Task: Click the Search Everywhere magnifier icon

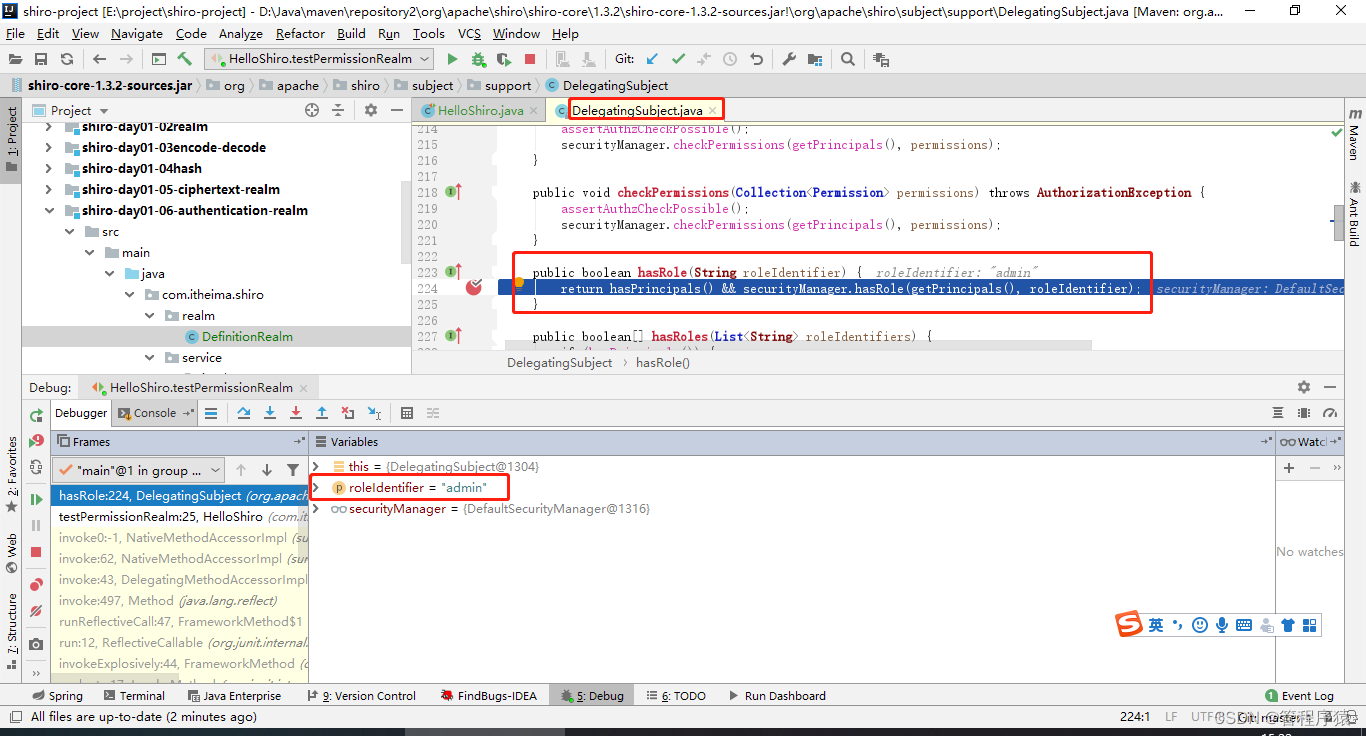Action: 848,60
